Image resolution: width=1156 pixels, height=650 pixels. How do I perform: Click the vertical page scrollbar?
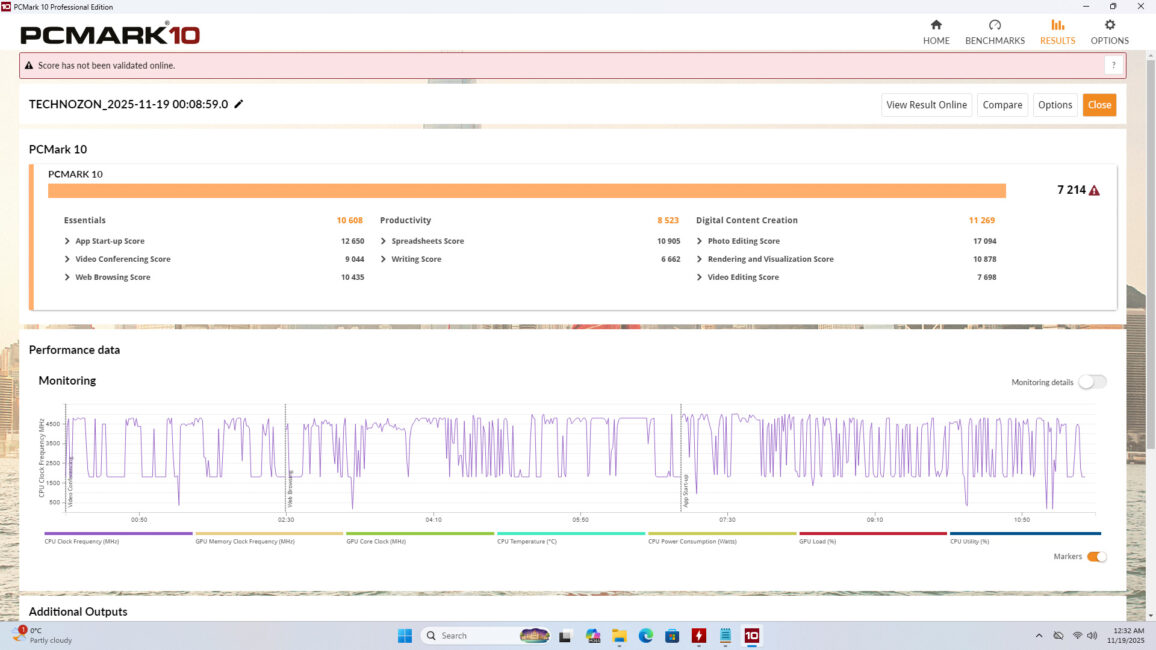click(x=1150, y=254)
